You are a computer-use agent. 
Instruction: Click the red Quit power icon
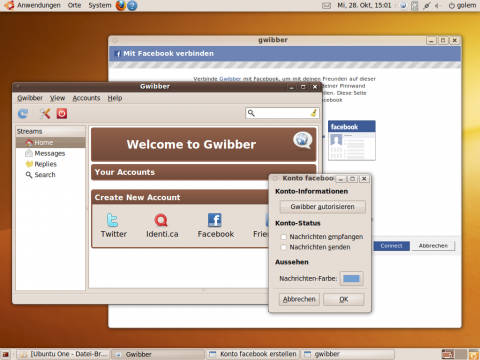[62, 114]
